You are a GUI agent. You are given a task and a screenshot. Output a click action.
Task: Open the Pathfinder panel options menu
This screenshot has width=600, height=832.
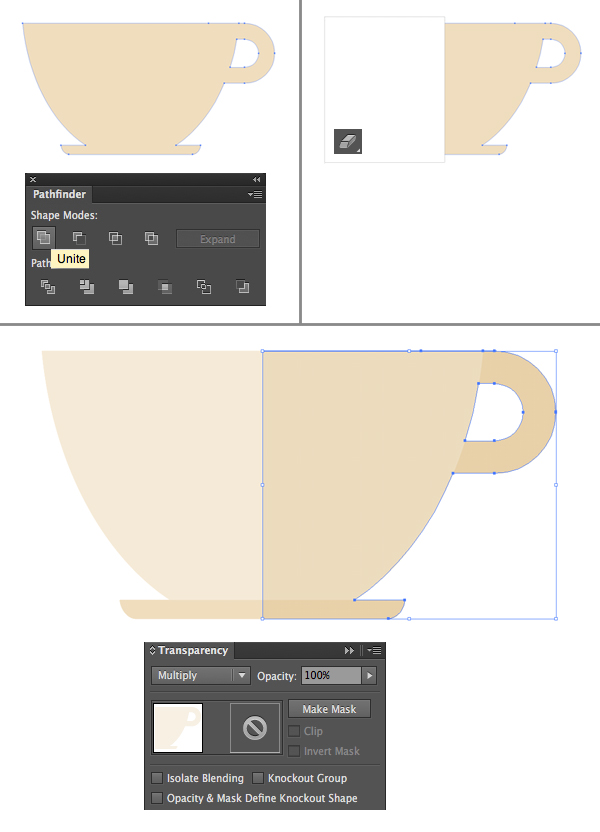pos(255,195)
